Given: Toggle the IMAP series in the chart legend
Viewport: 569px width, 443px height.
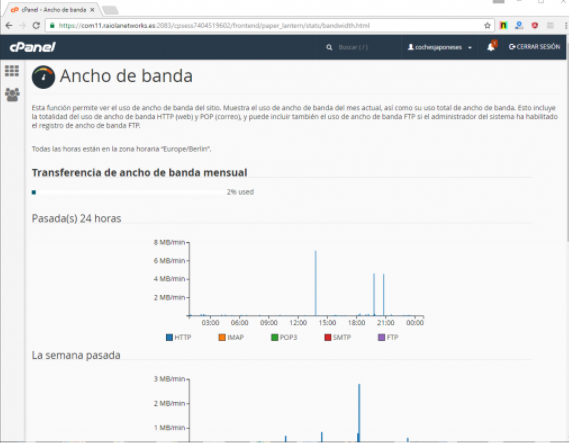Looking at the screenshot, I should (x=231, y=337).
